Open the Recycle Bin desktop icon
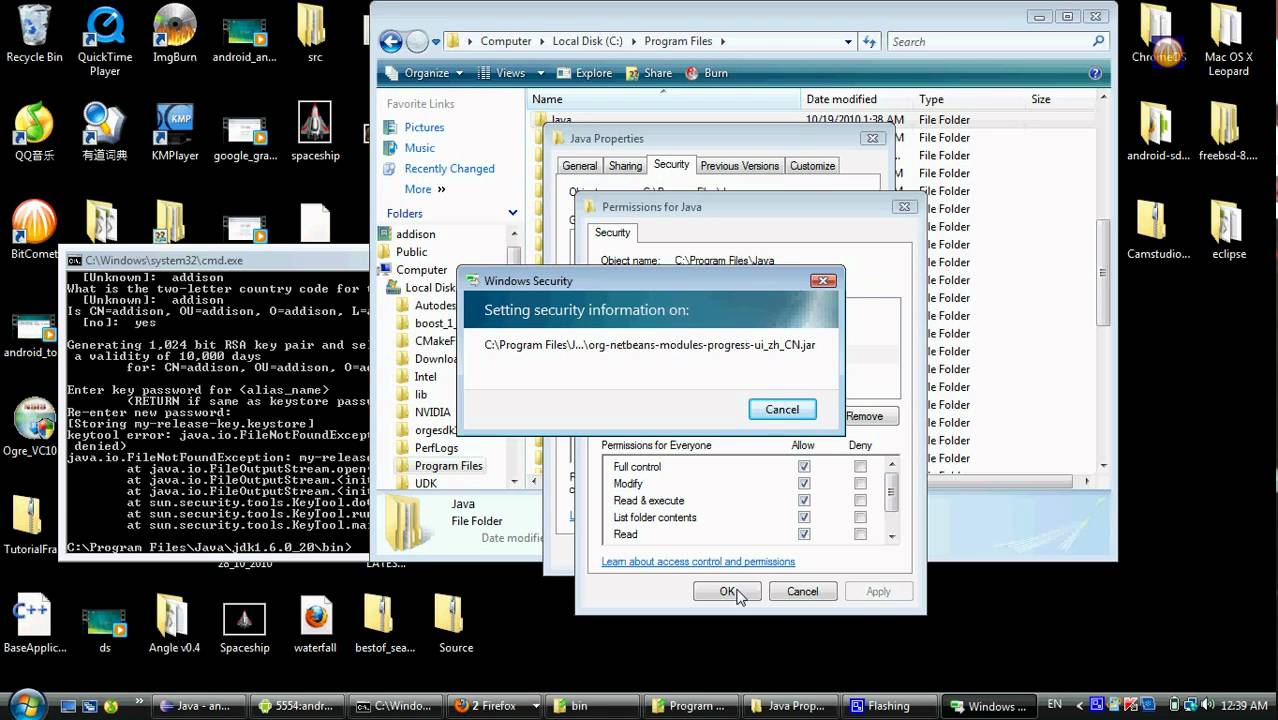The width and height of the screenshot is (1278, 720). [x=34, y=34]
